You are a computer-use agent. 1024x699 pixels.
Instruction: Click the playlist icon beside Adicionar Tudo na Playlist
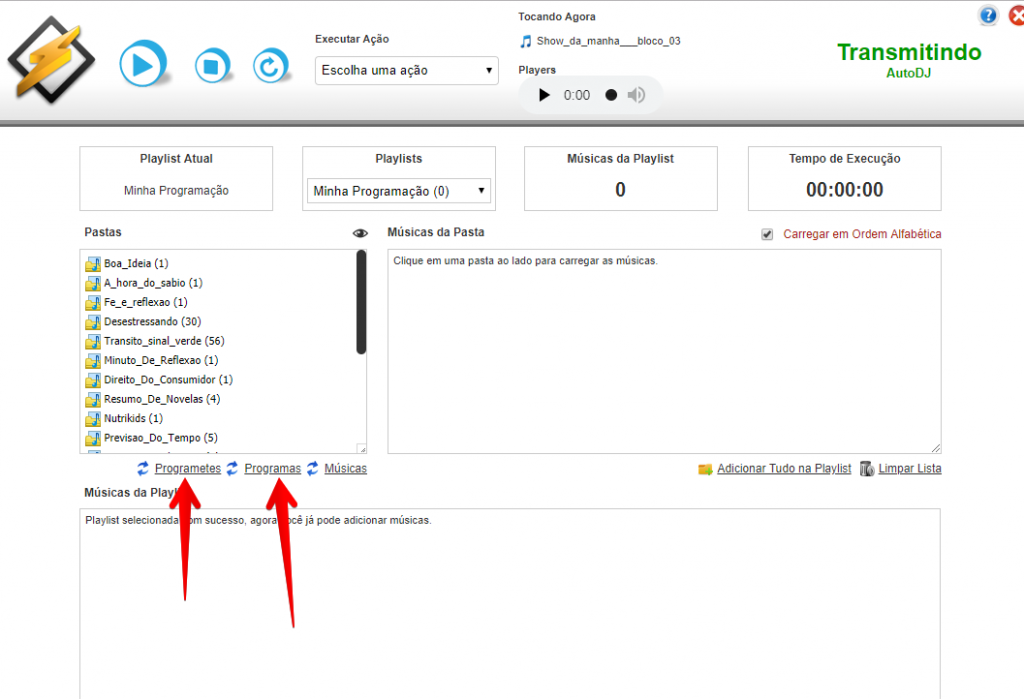pos(703,468)
